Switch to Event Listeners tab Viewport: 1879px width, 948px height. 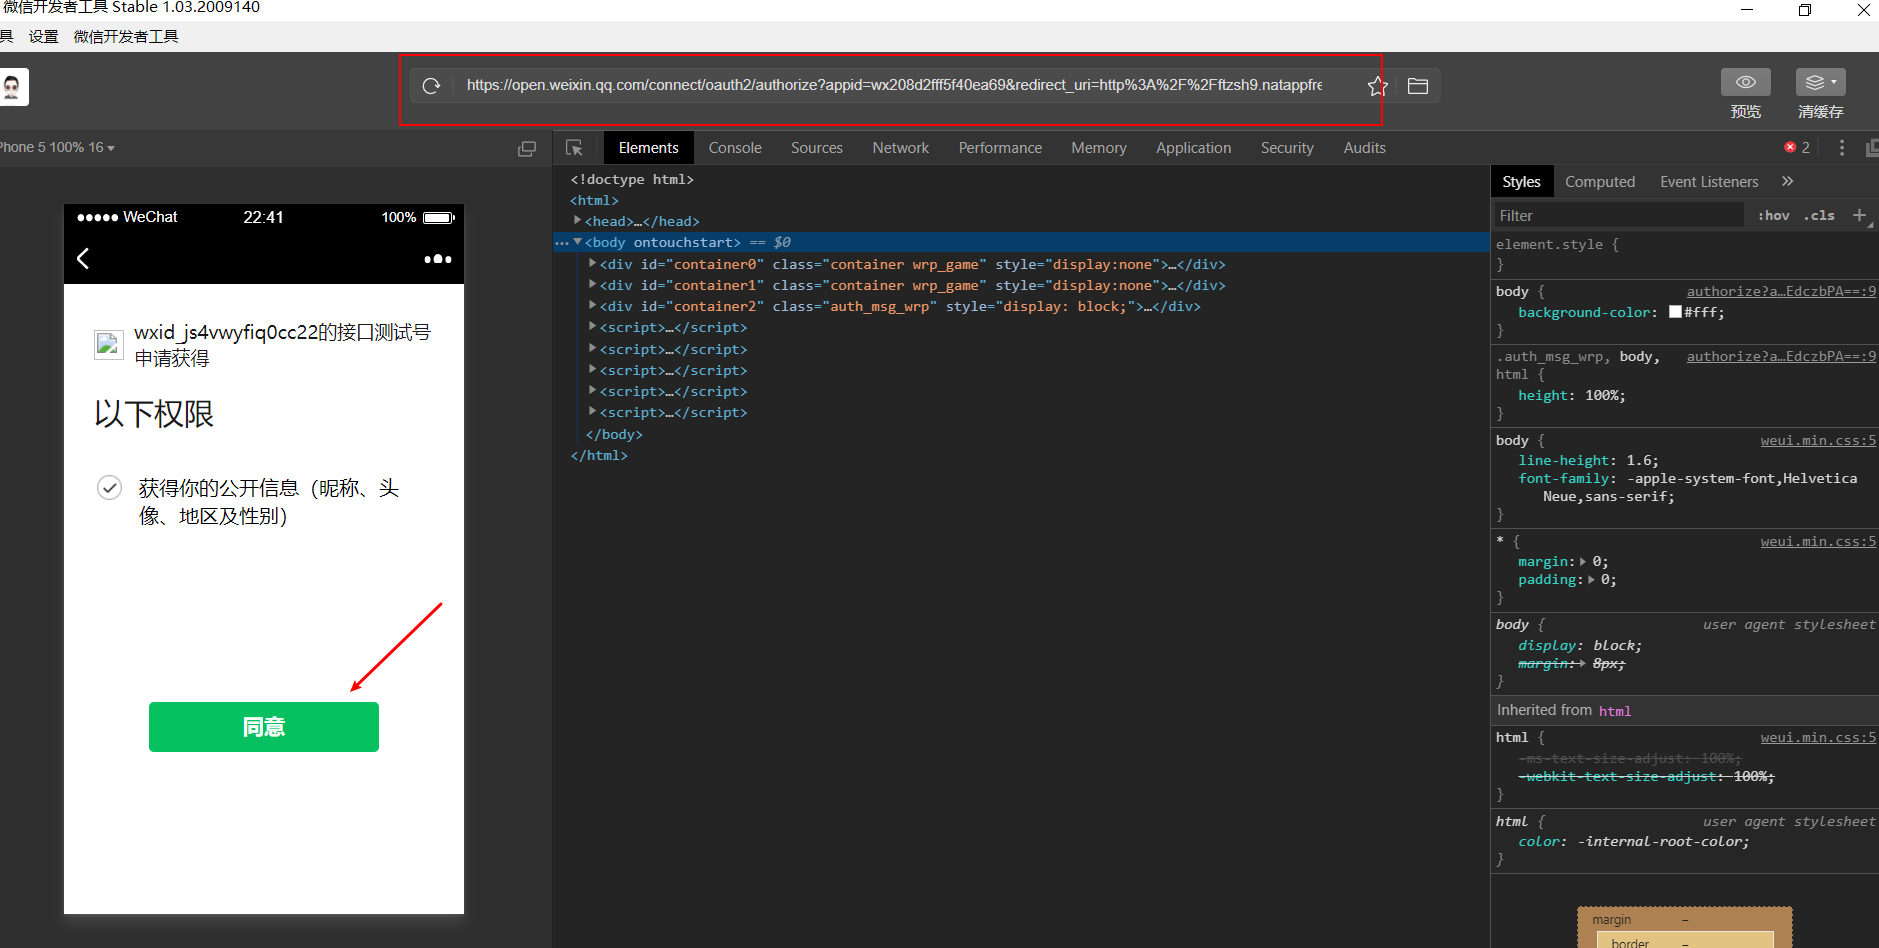point(1709,182)
